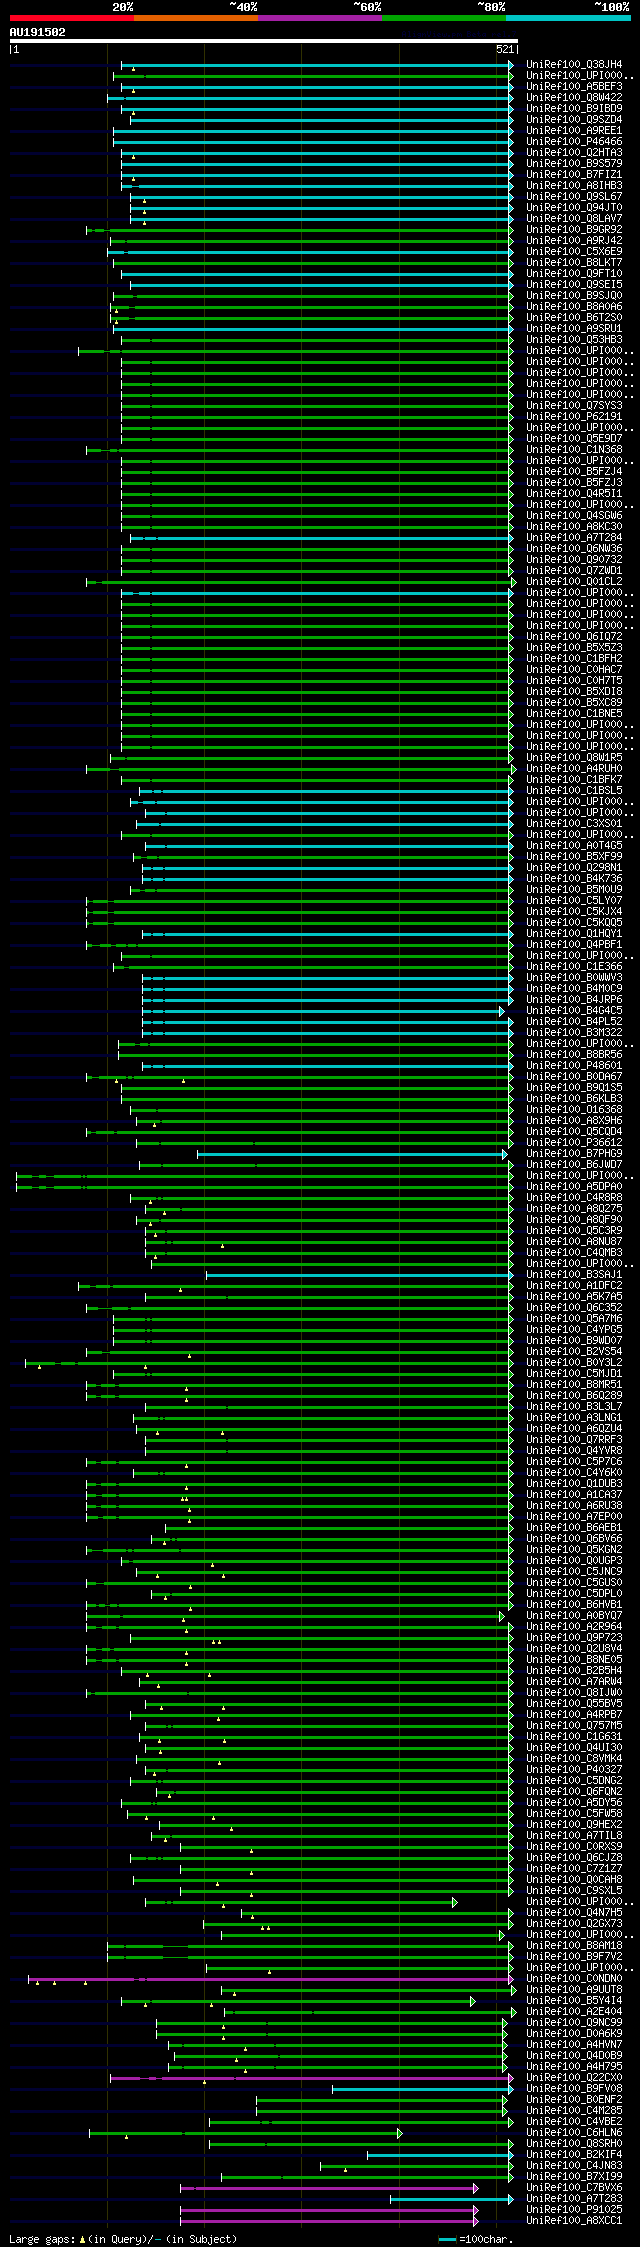Open the UniRef100_P46466 hit
The height and width of the screenshot is (2247, 640).
pyautogui.click(x=574, y=142)
